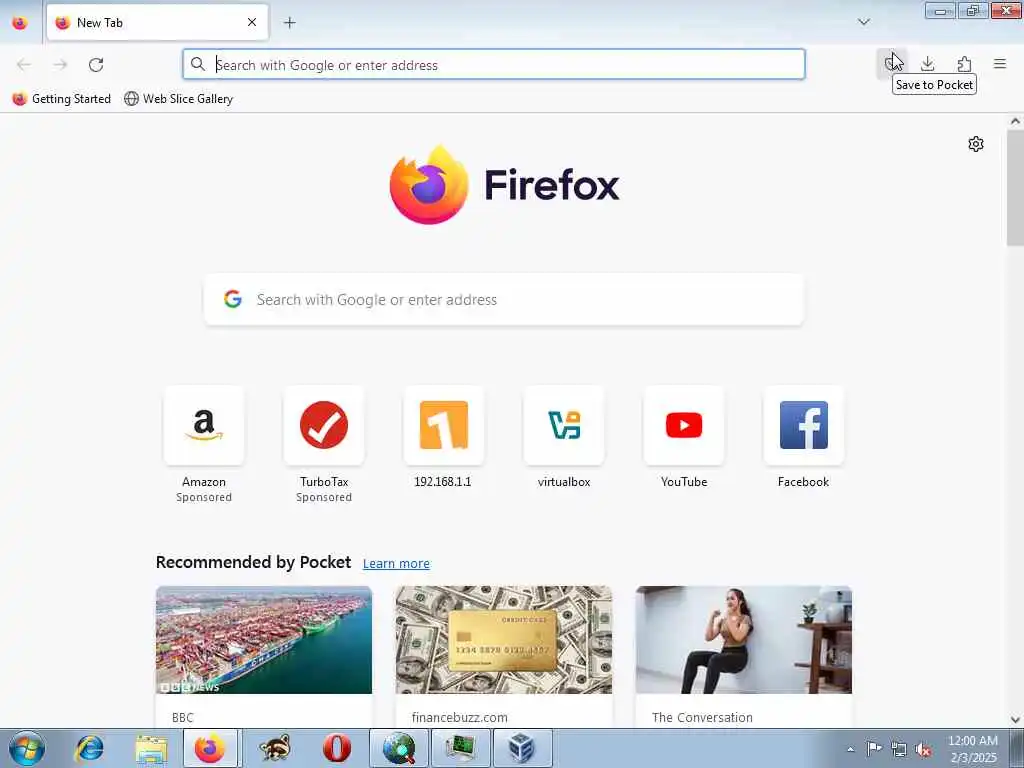
Task: Expand the list all tabs chevron
Action: (863, 22)
